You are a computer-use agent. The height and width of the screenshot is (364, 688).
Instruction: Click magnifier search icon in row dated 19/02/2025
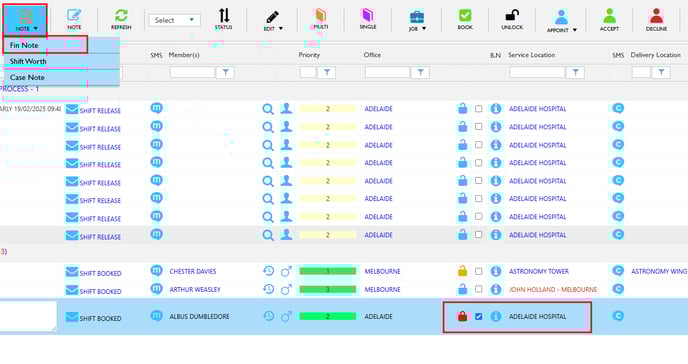tap(268, 109)
